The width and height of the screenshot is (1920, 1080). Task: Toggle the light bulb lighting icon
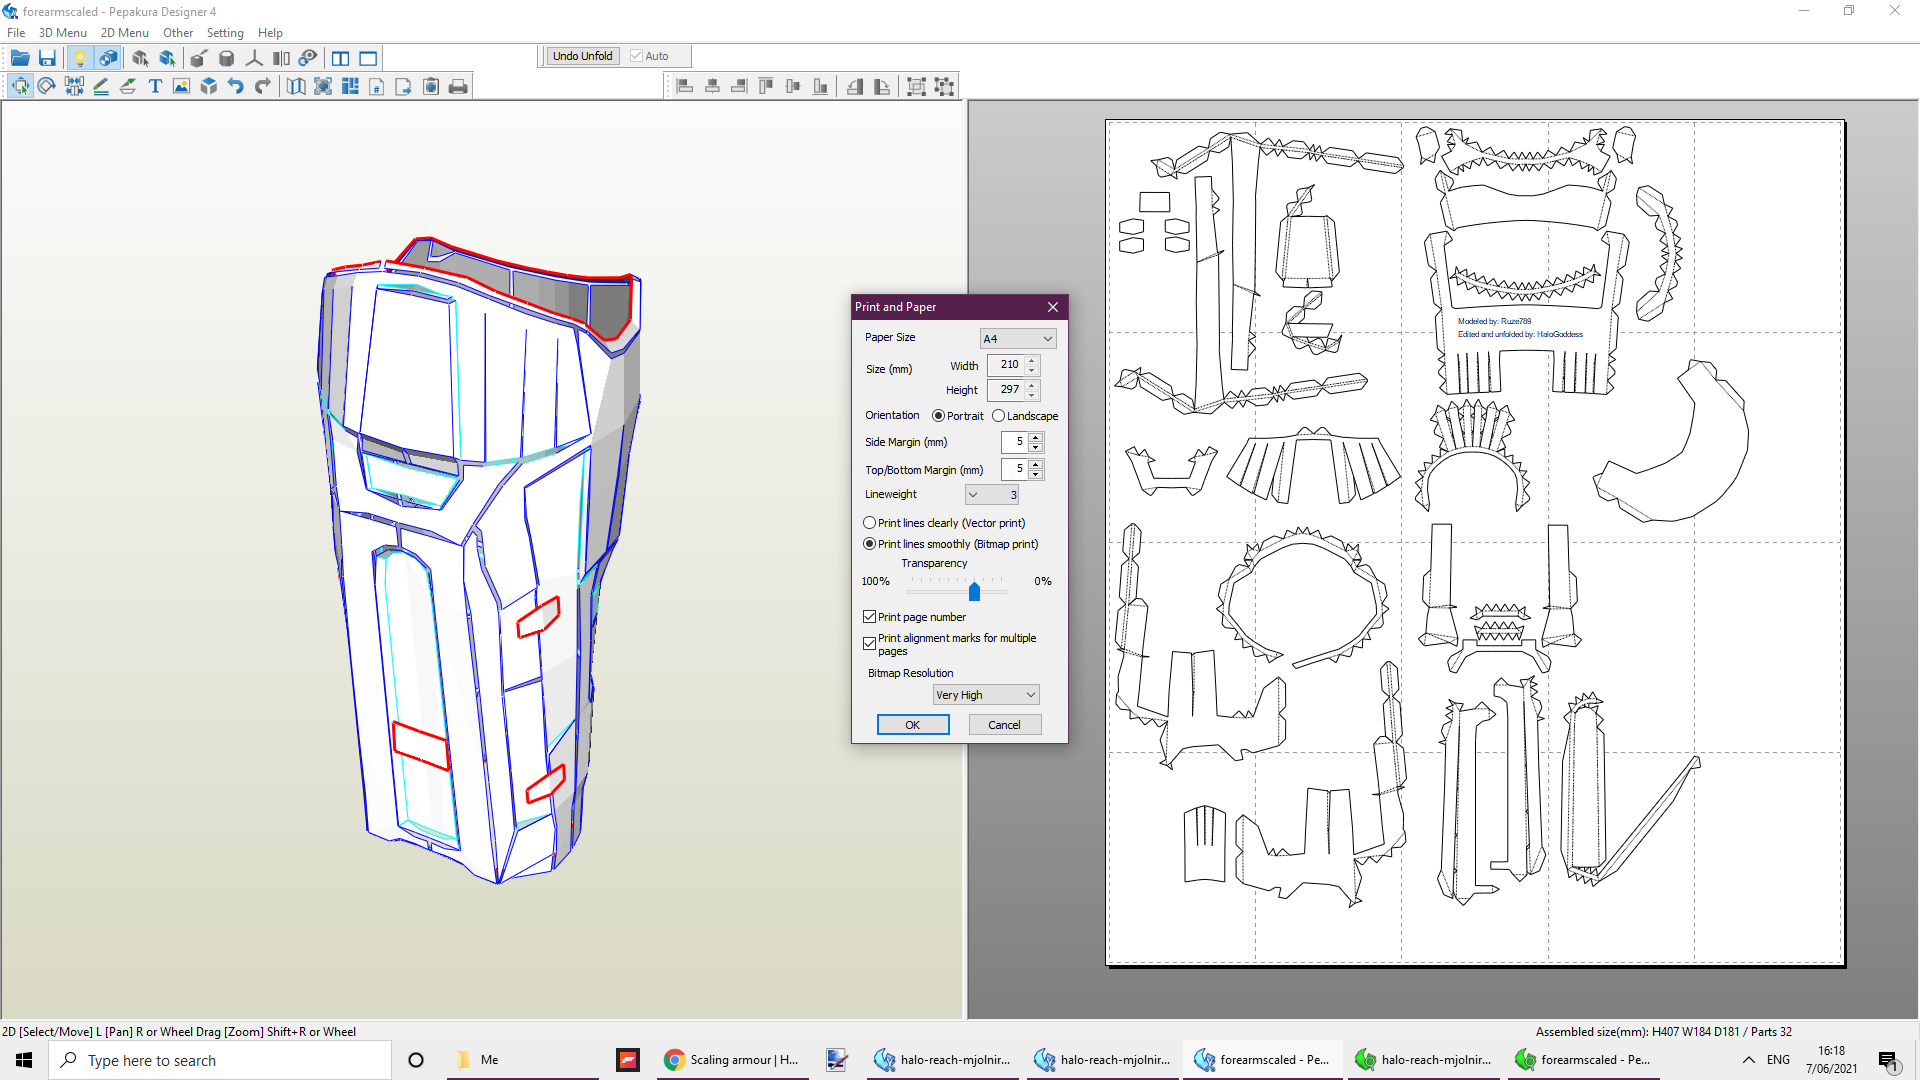click(80, 58)
